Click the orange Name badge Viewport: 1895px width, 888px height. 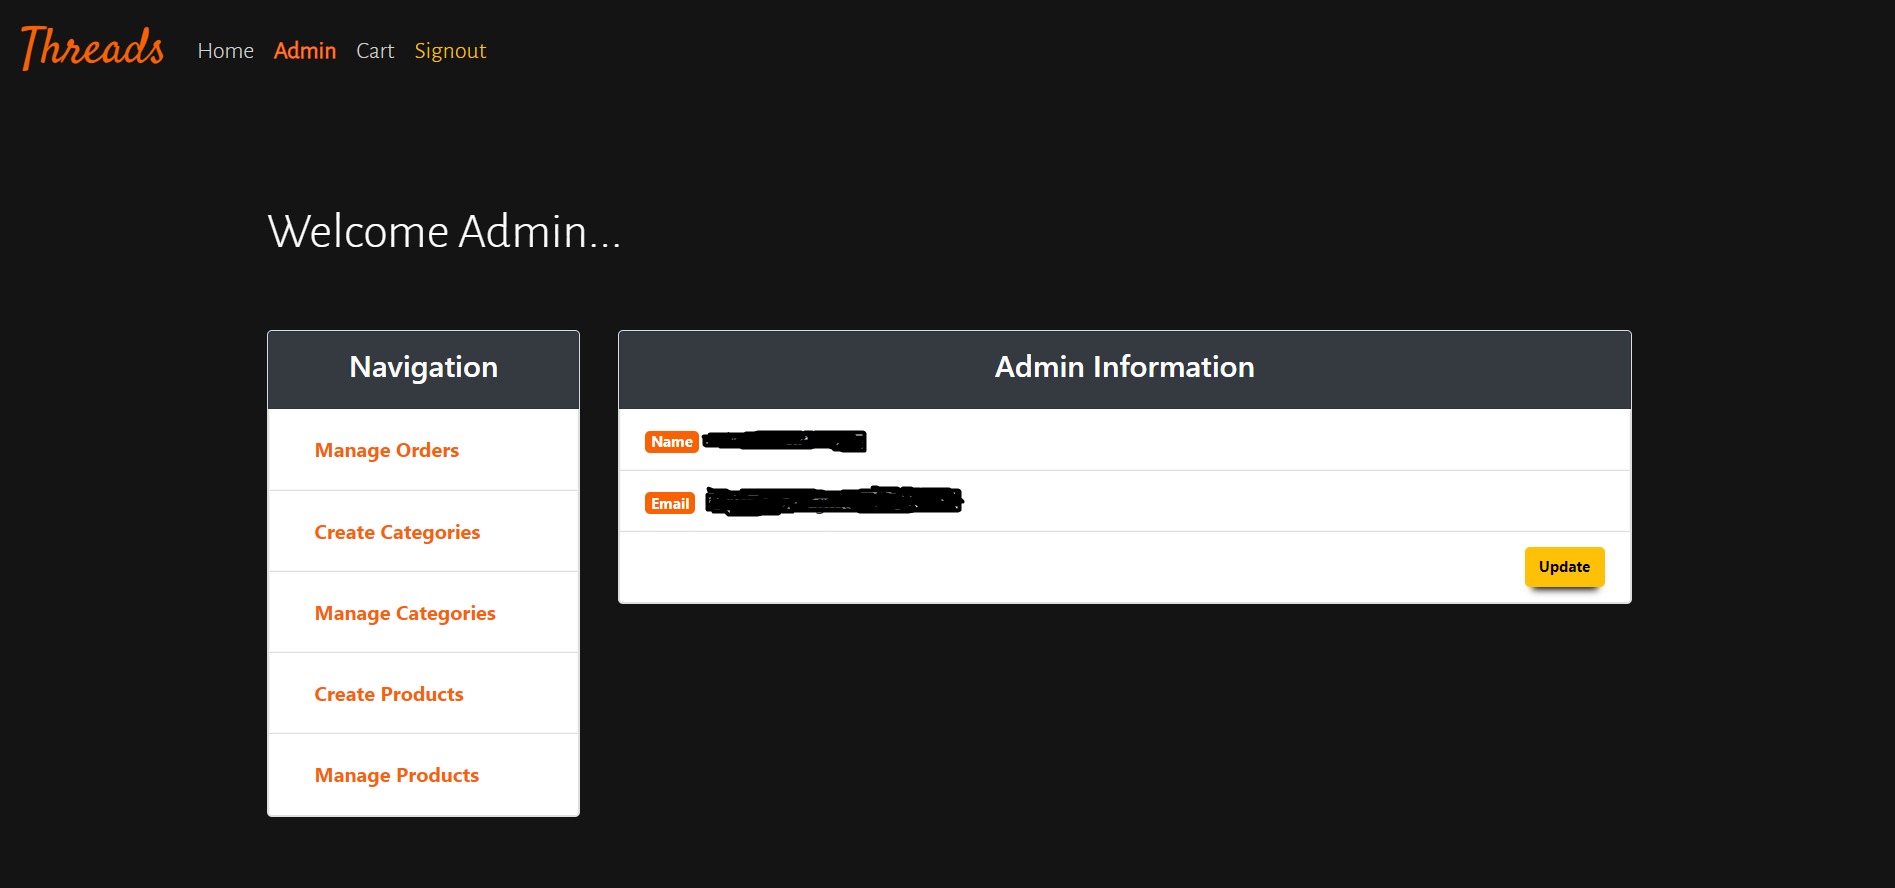(x=671, y=441)
